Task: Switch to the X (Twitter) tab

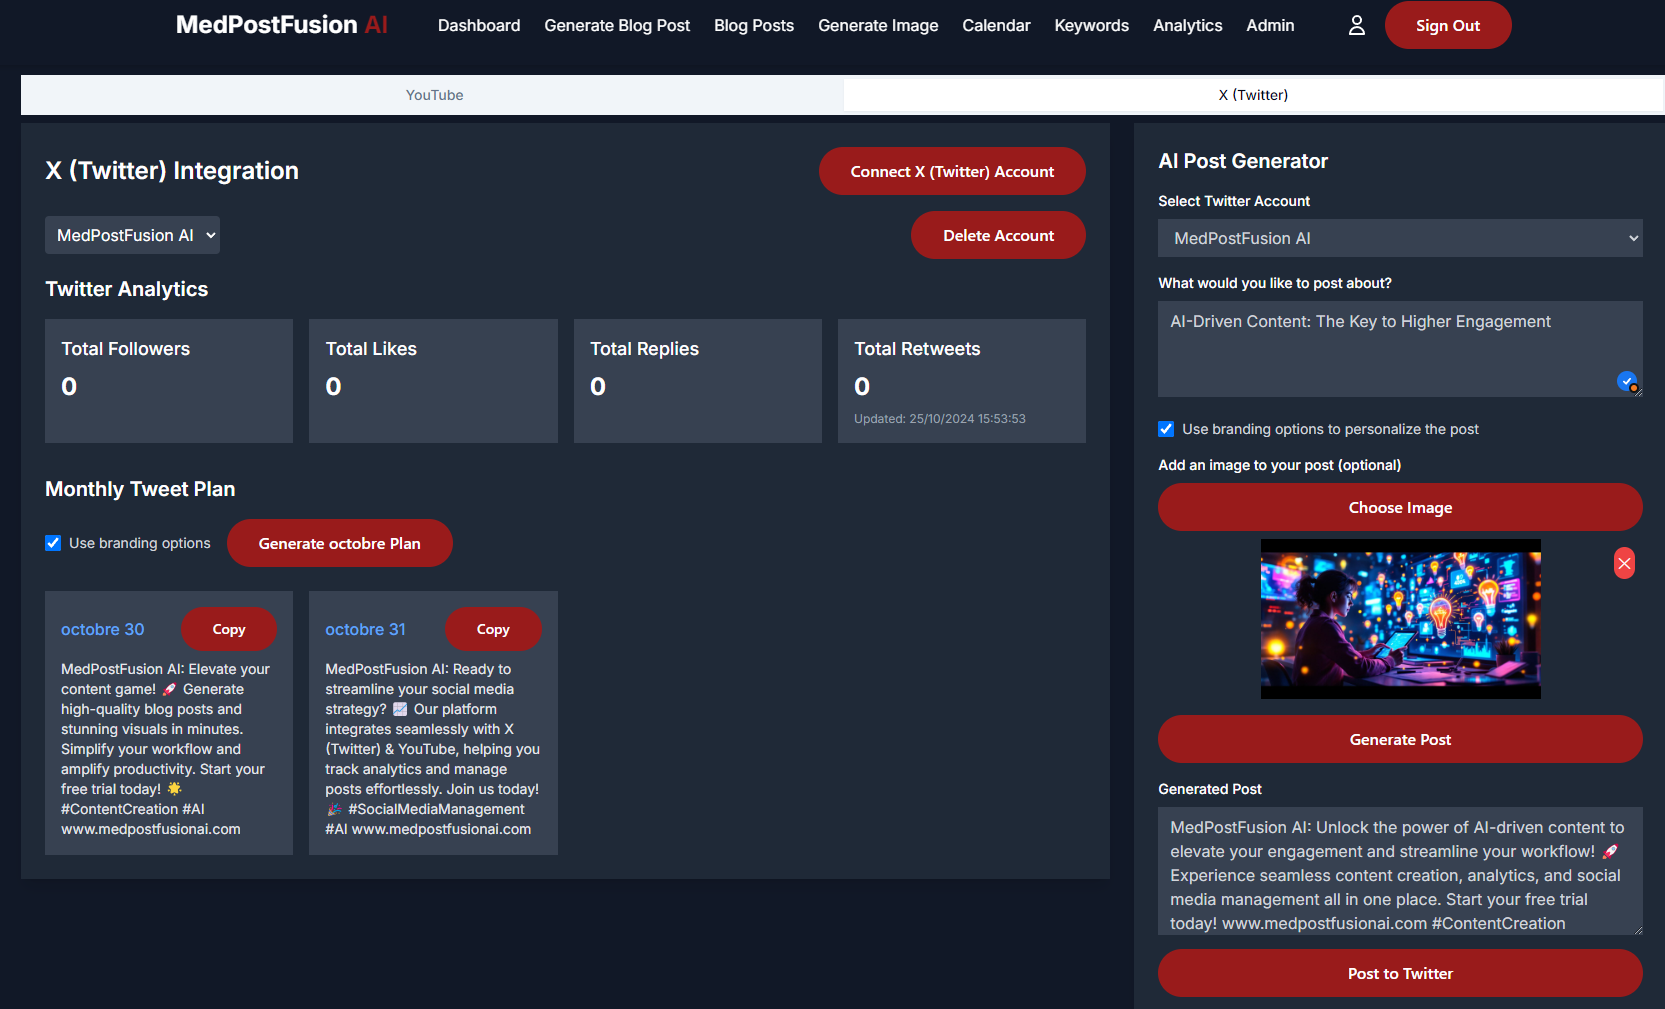Action: tap(1253, 95)
